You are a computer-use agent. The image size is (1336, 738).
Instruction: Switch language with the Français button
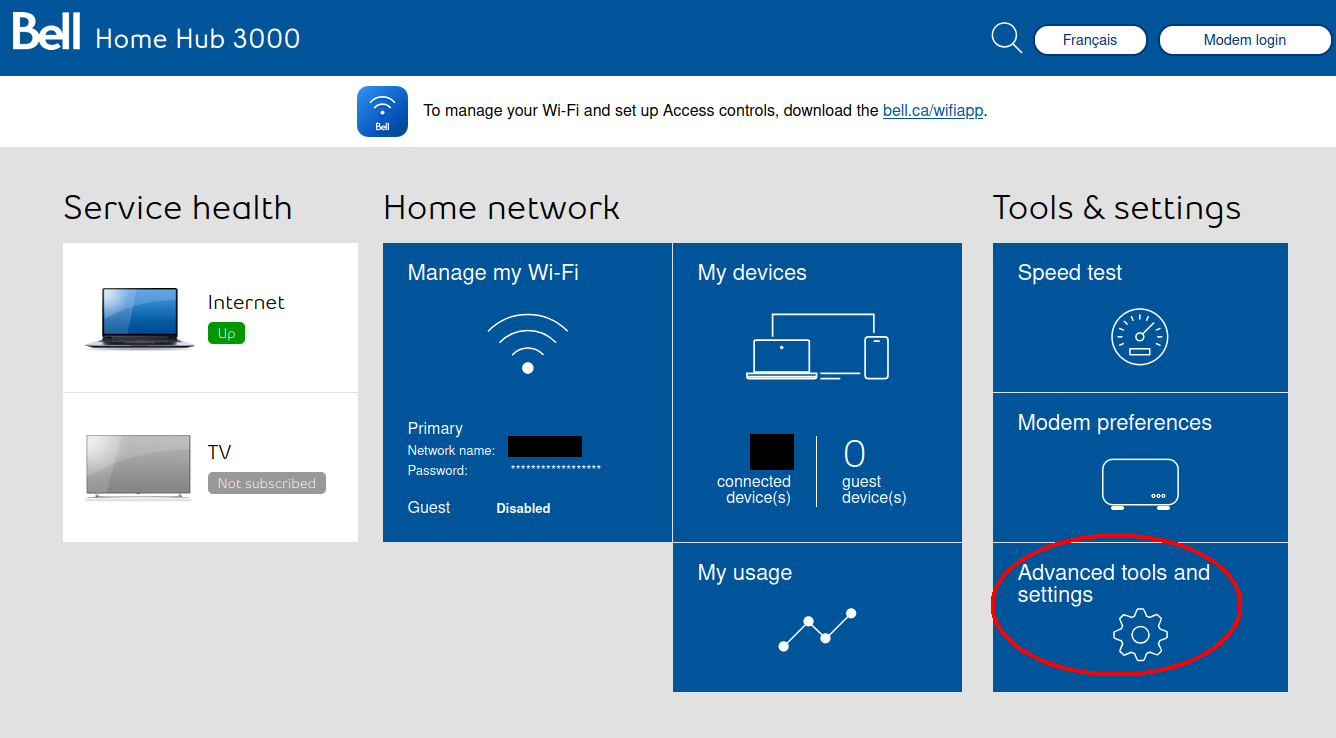click(x=1090, y=40)
